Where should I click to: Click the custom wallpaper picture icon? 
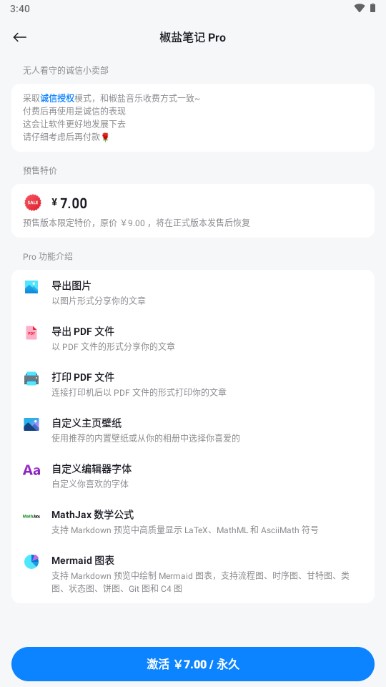click(x=31, y=424)
